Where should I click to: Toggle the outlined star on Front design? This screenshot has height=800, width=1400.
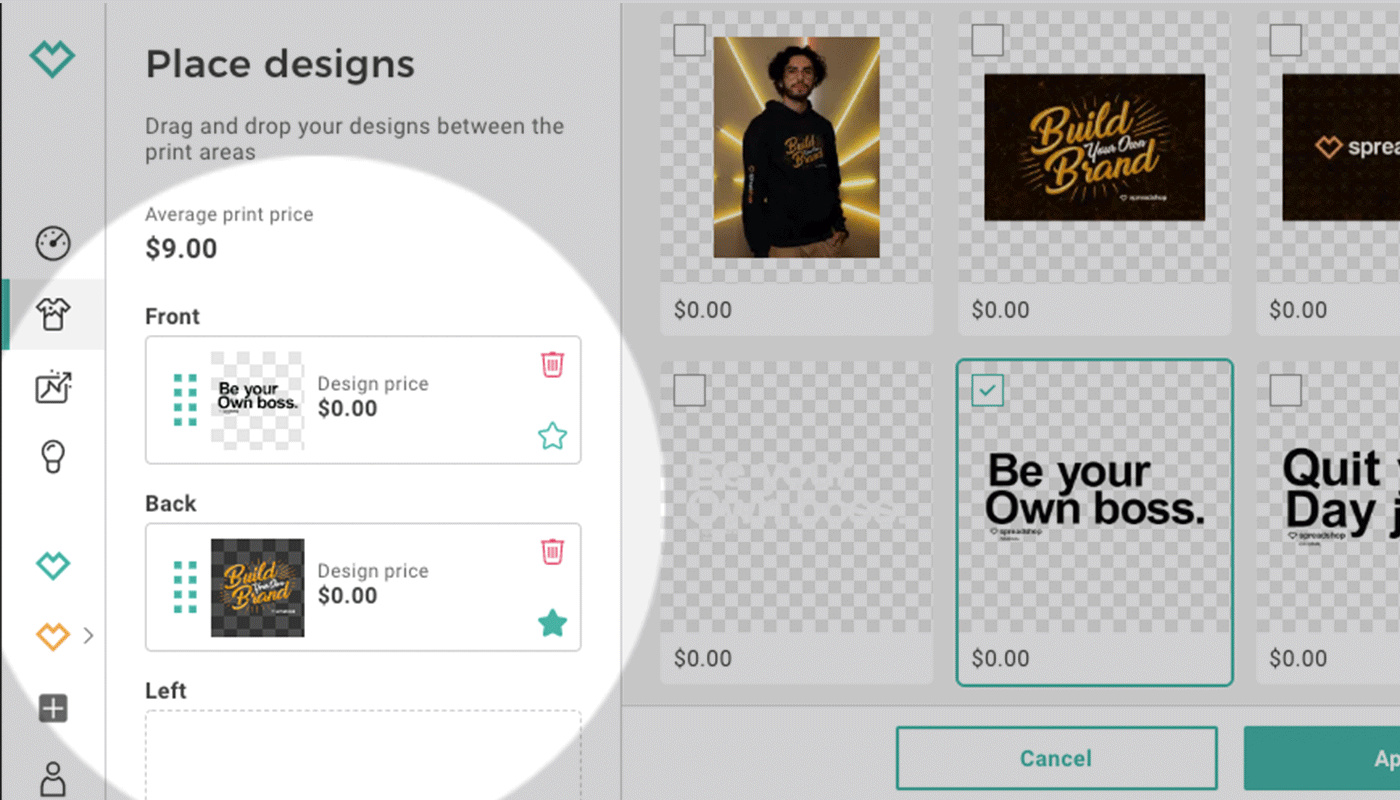tap(552, 436)
